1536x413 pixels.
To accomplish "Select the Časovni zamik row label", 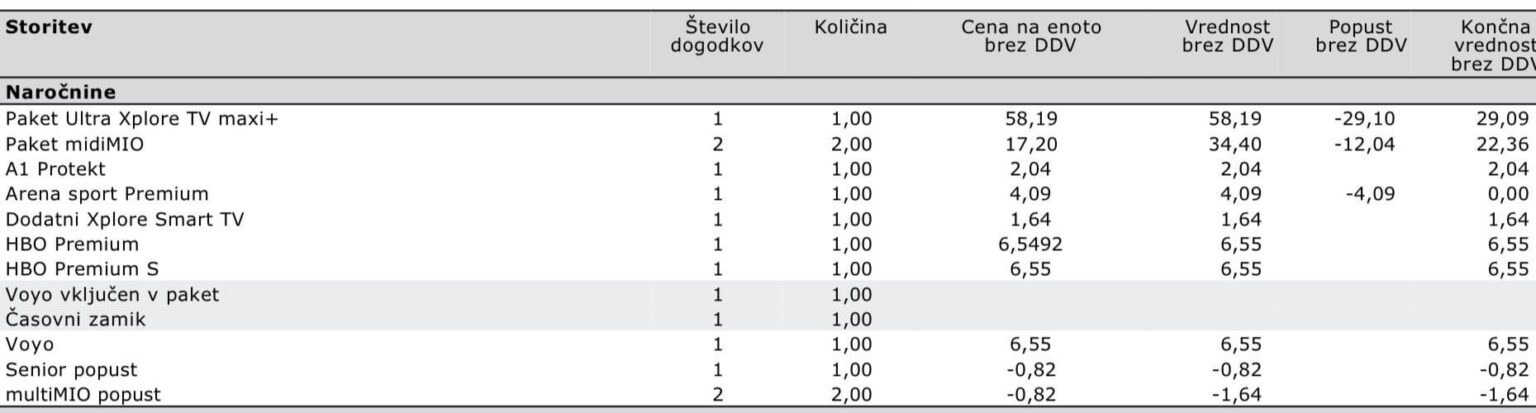I will (77, 320).
